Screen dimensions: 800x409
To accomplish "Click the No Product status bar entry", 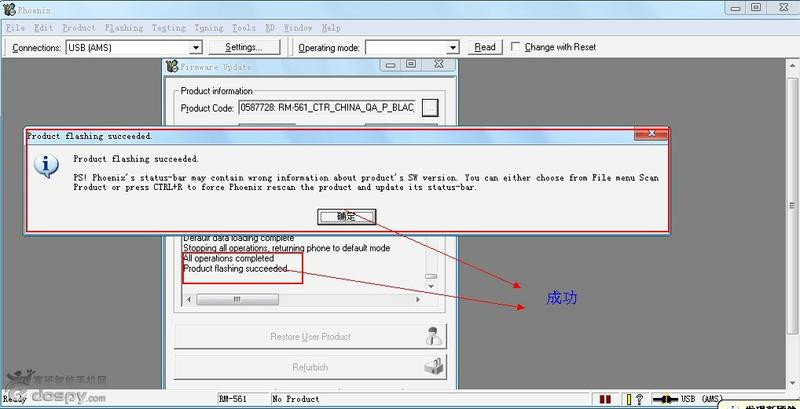I will pos(296,399).
